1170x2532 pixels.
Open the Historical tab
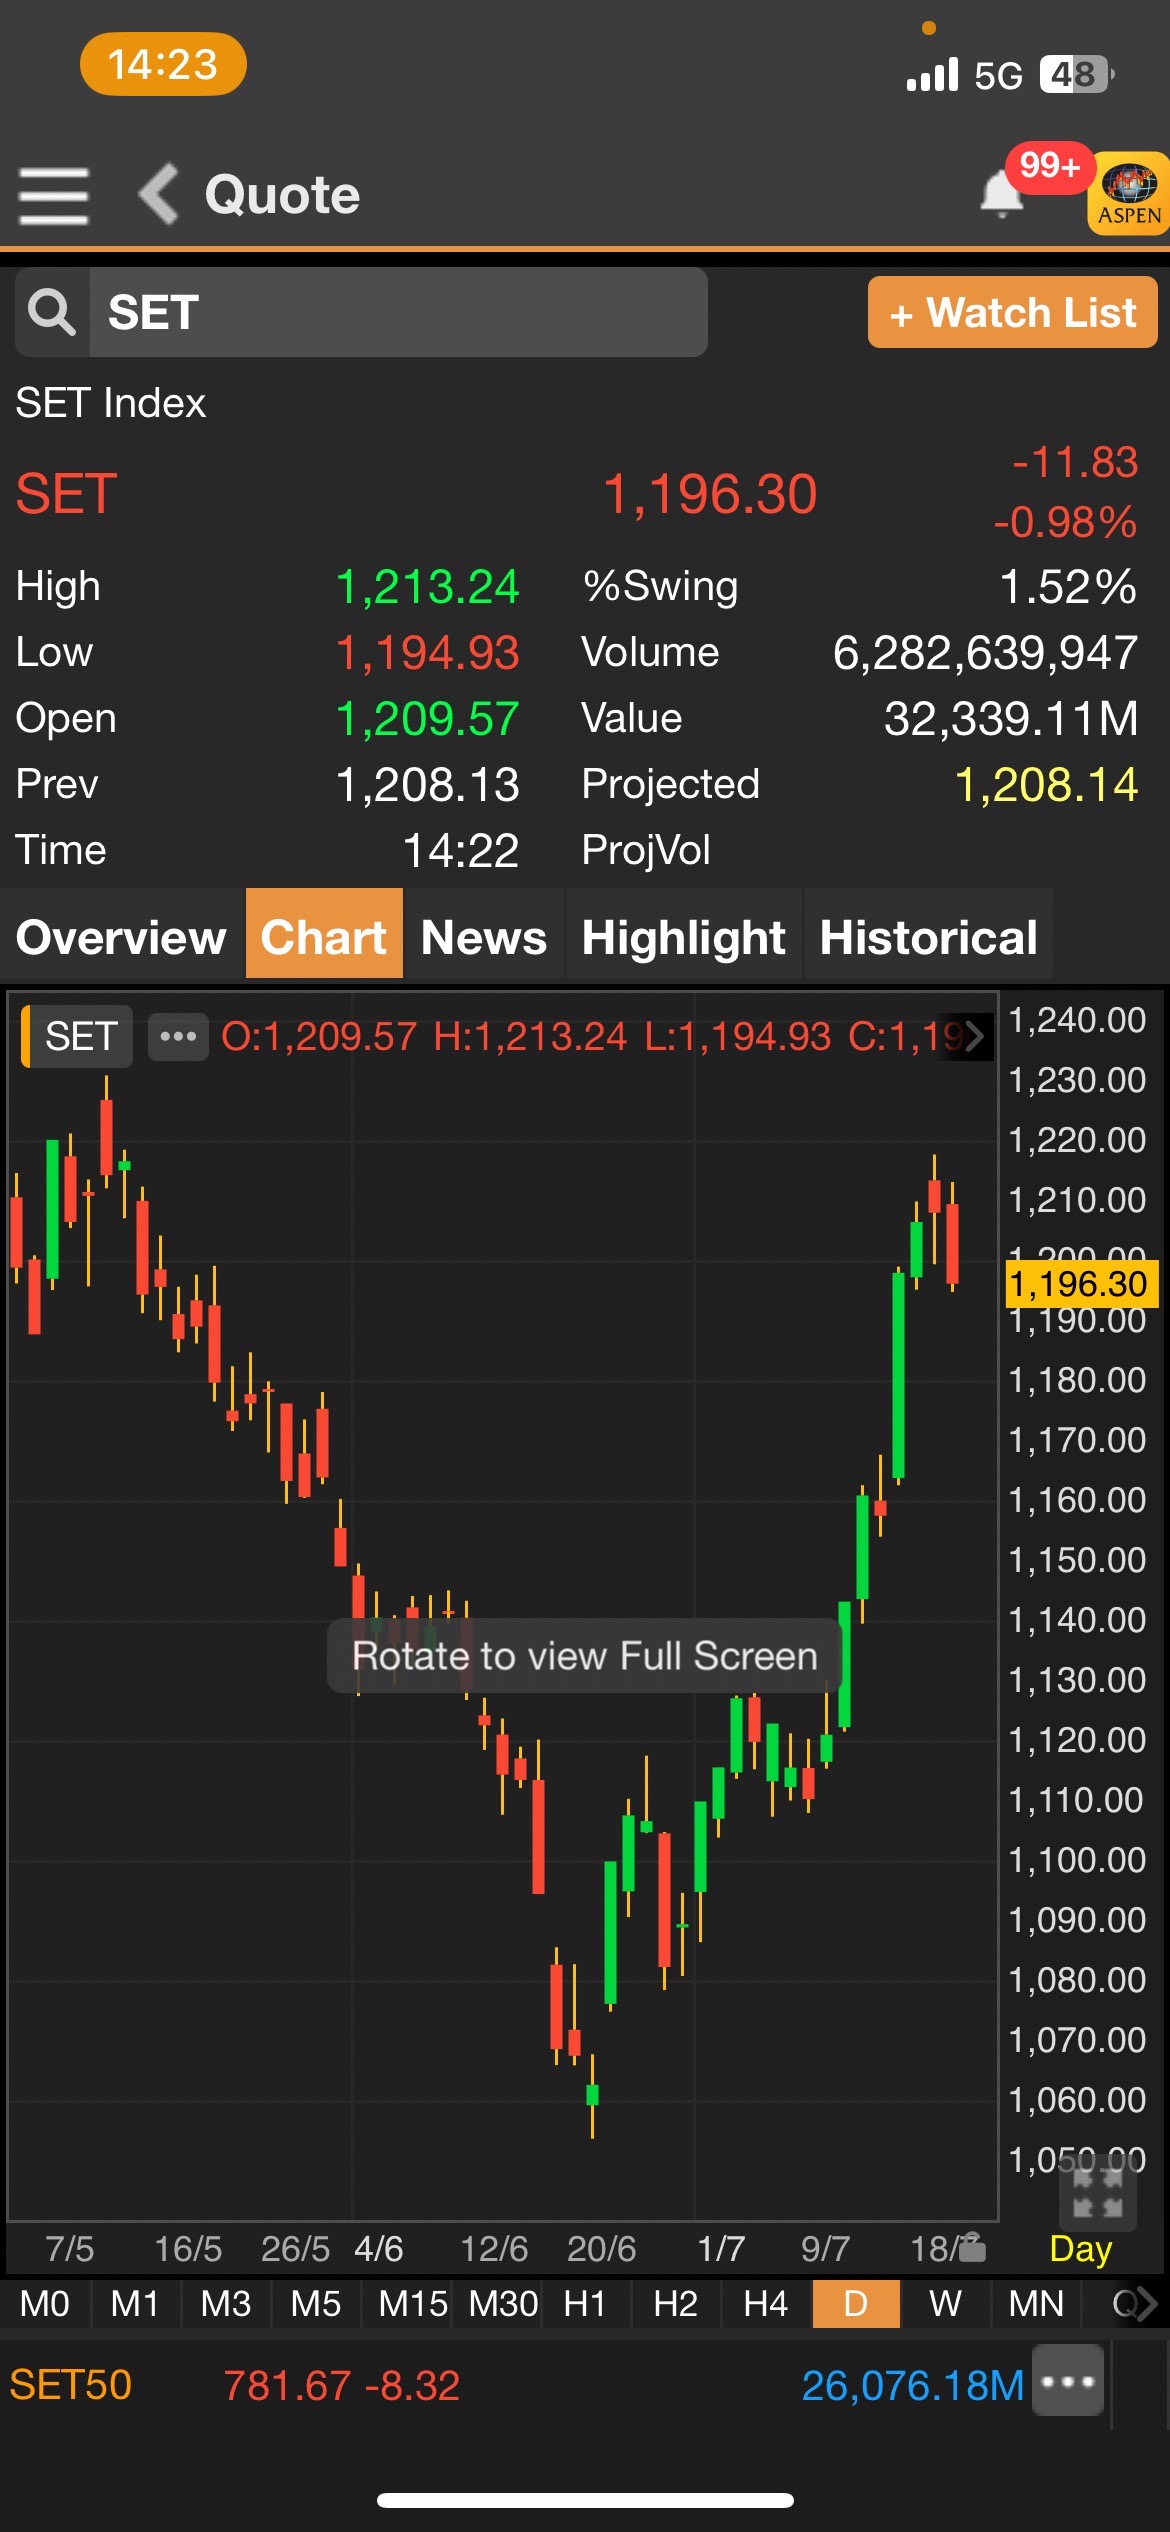929,937
